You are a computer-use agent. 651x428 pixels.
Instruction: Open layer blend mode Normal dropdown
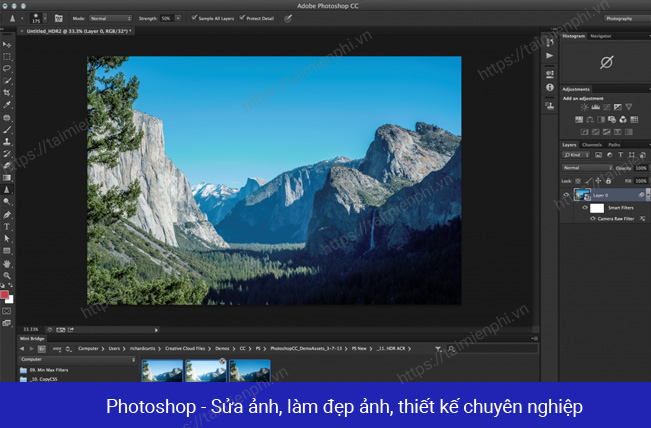click(x=587, y=168)
